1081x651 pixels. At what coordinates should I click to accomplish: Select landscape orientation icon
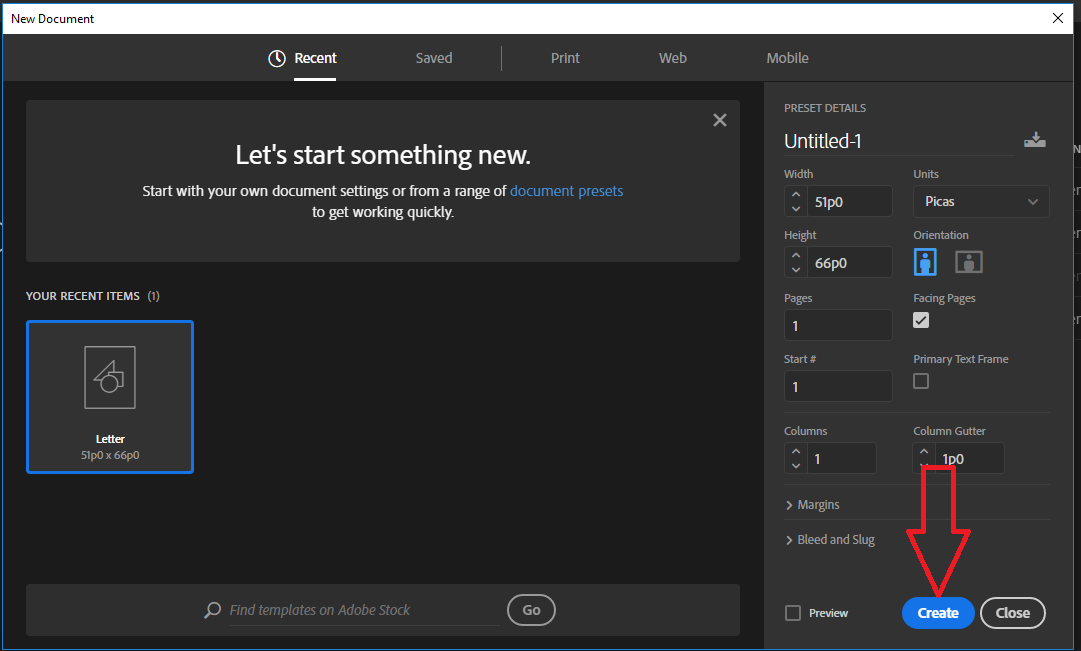969,262
